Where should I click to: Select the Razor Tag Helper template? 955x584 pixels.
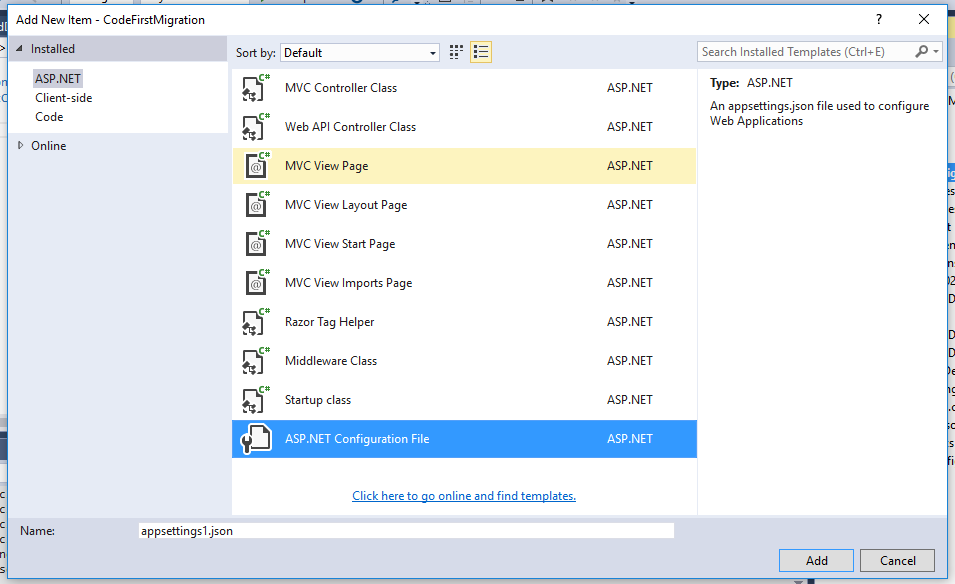(464, 322)
